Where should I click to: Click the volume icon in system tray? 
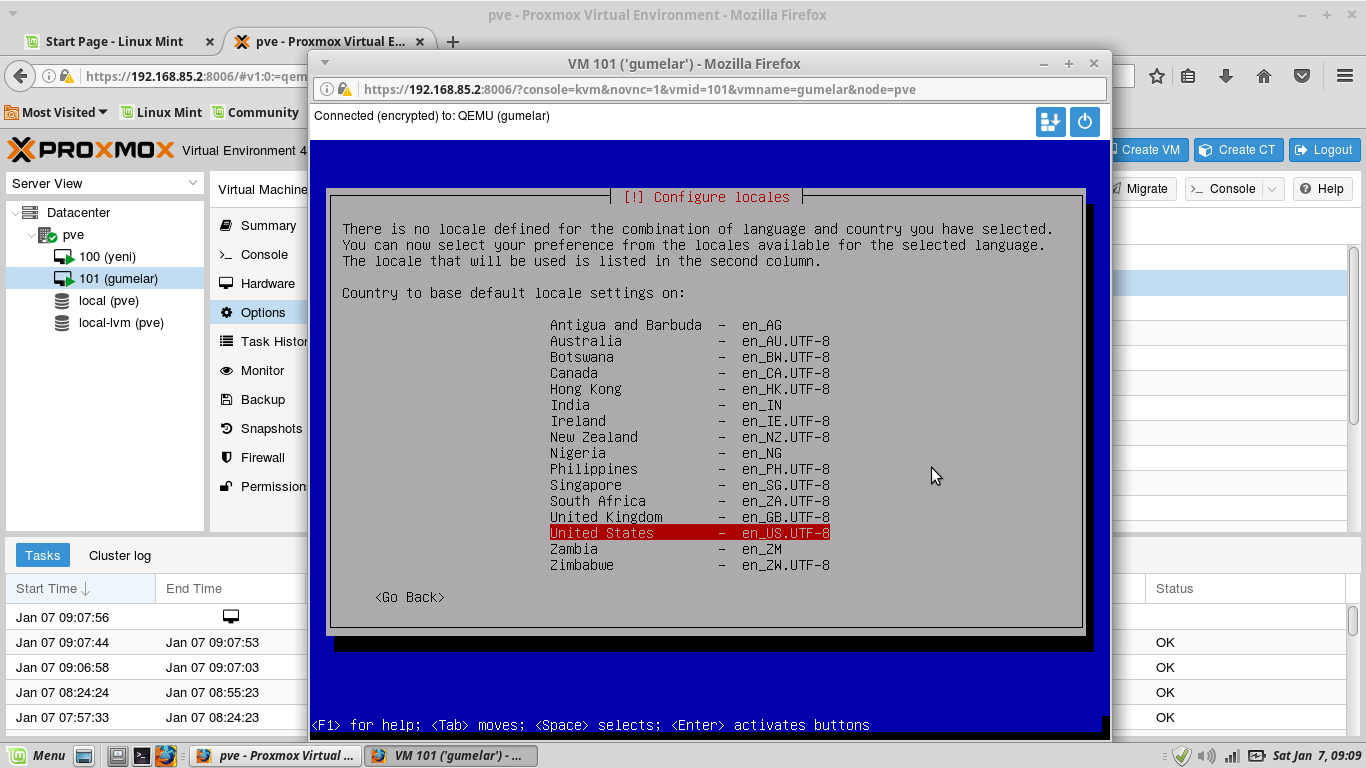point(1207,756)
